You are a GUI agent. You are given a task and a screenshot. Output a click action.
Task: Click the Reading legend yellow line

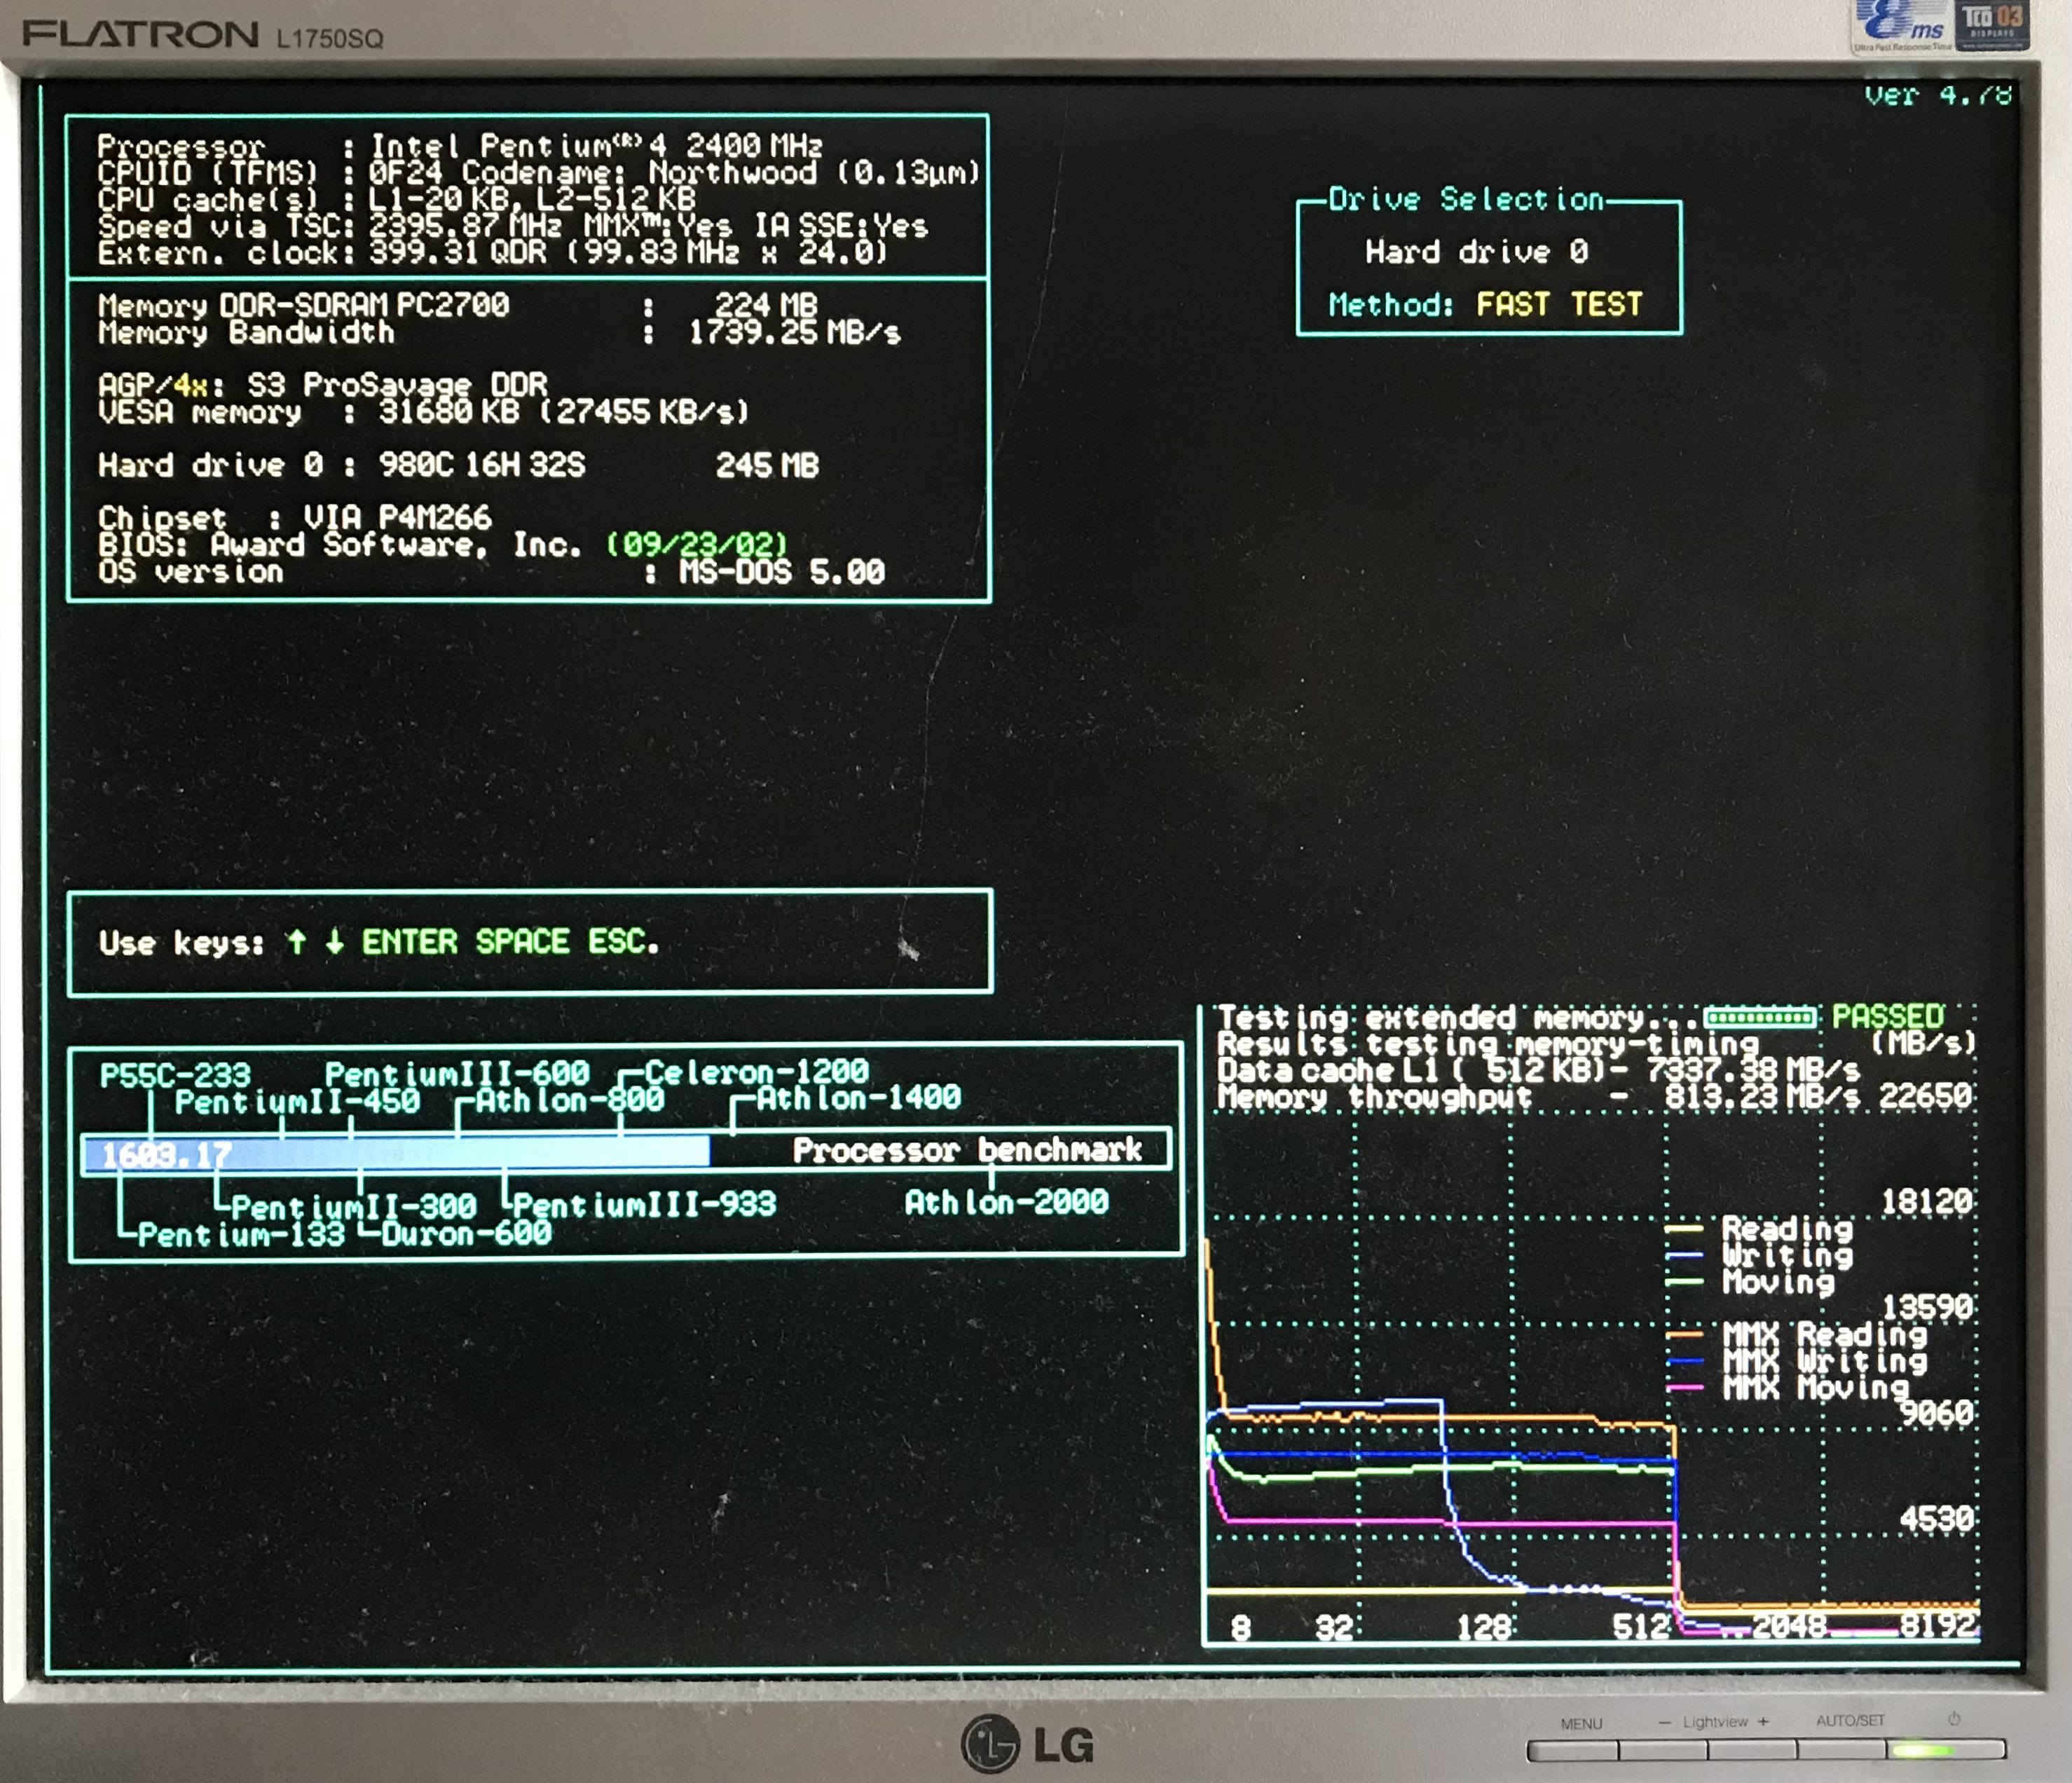pyautogui.click(x=1684, y=1229)
